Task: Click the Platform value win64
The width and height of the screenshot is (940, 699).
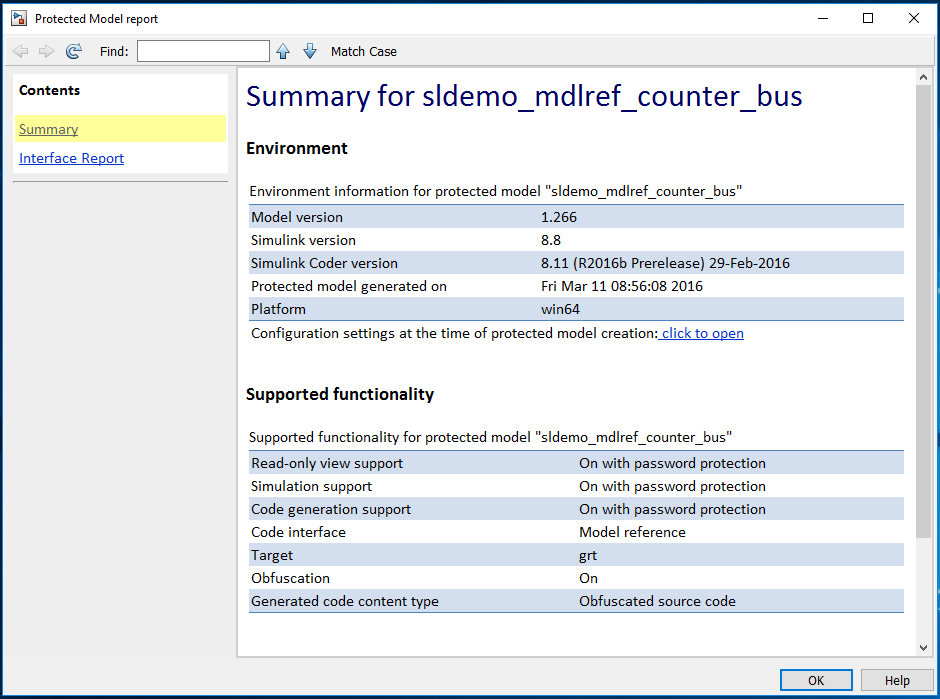Action: click(x=560, y=309)
